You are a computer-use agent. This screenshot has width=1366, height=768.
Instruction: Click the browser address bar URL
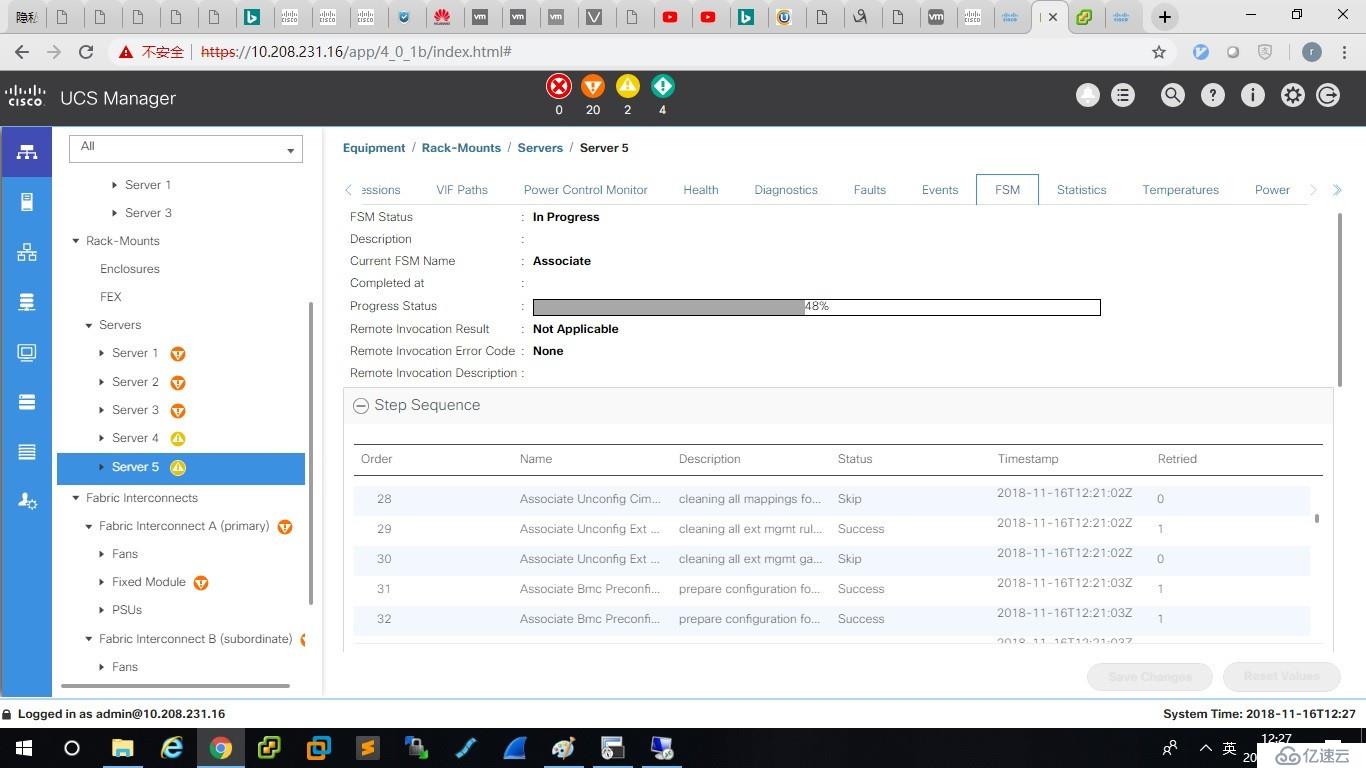tap(356, 52)
